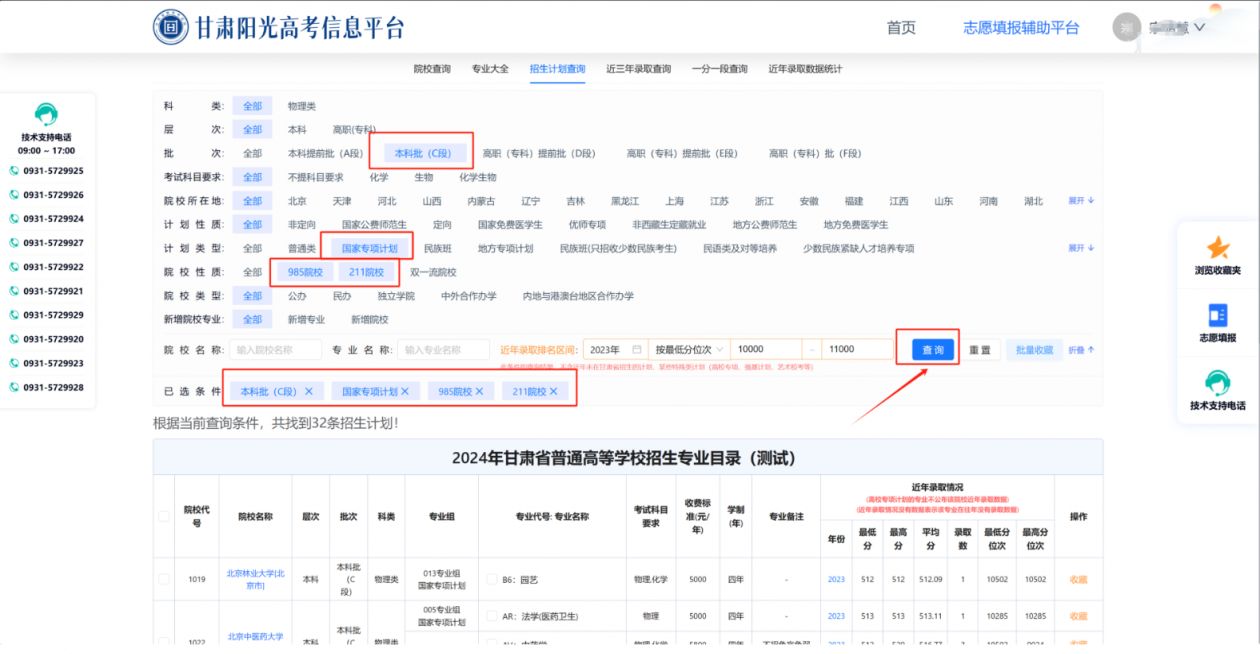The image size is (1260, 654).
Task: Go to the 专业大全 tab
Action: tap(490, 69)
